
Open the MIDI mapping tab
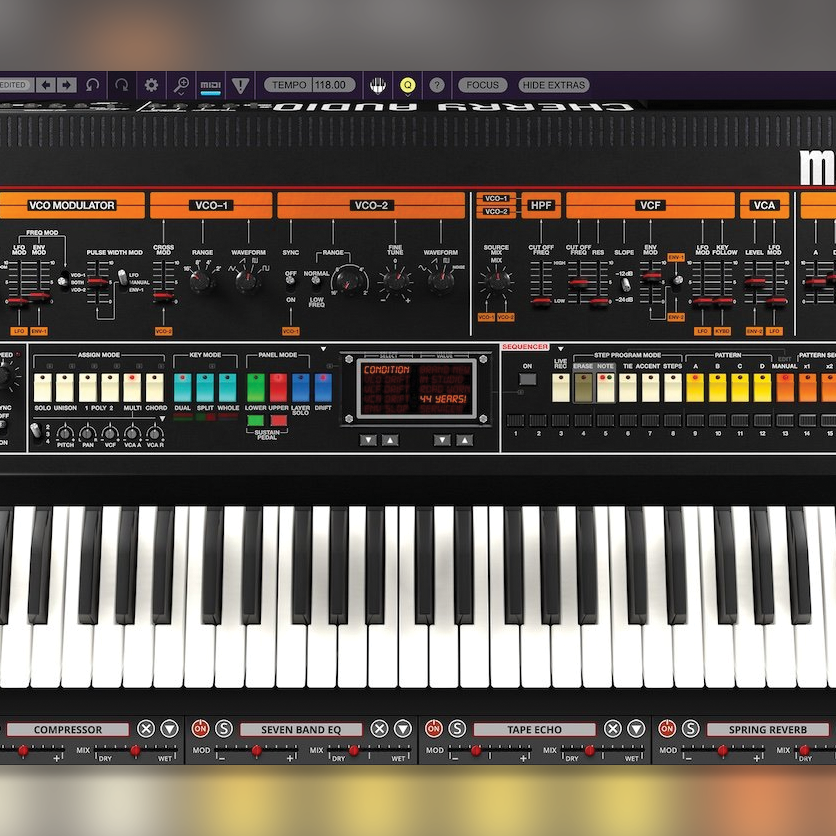[x=211, y=85]
